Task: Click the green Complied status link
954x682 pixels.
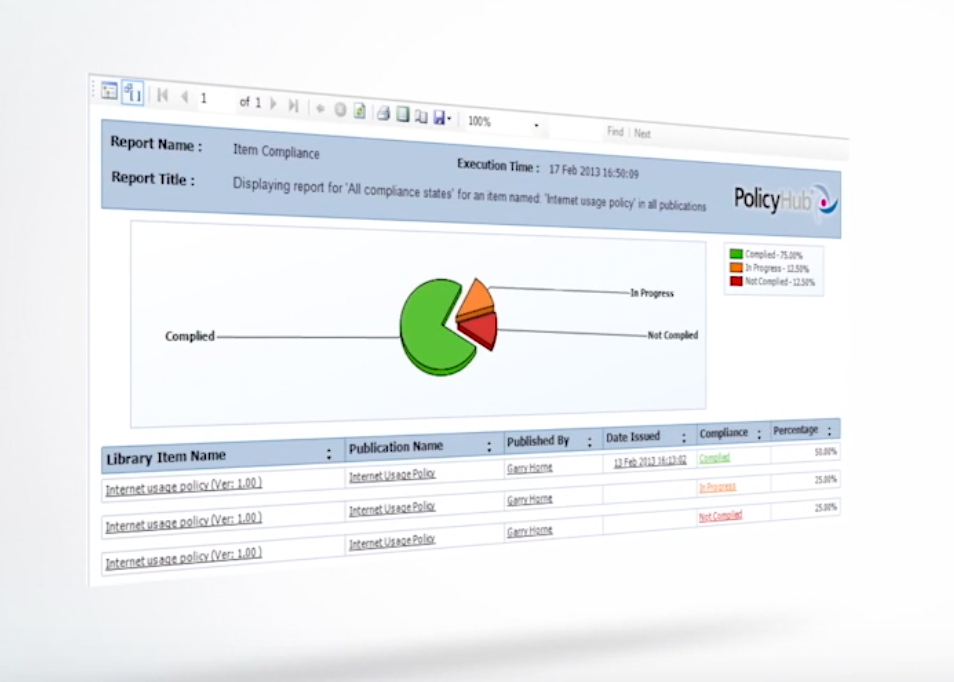Action: coord(714,458)
